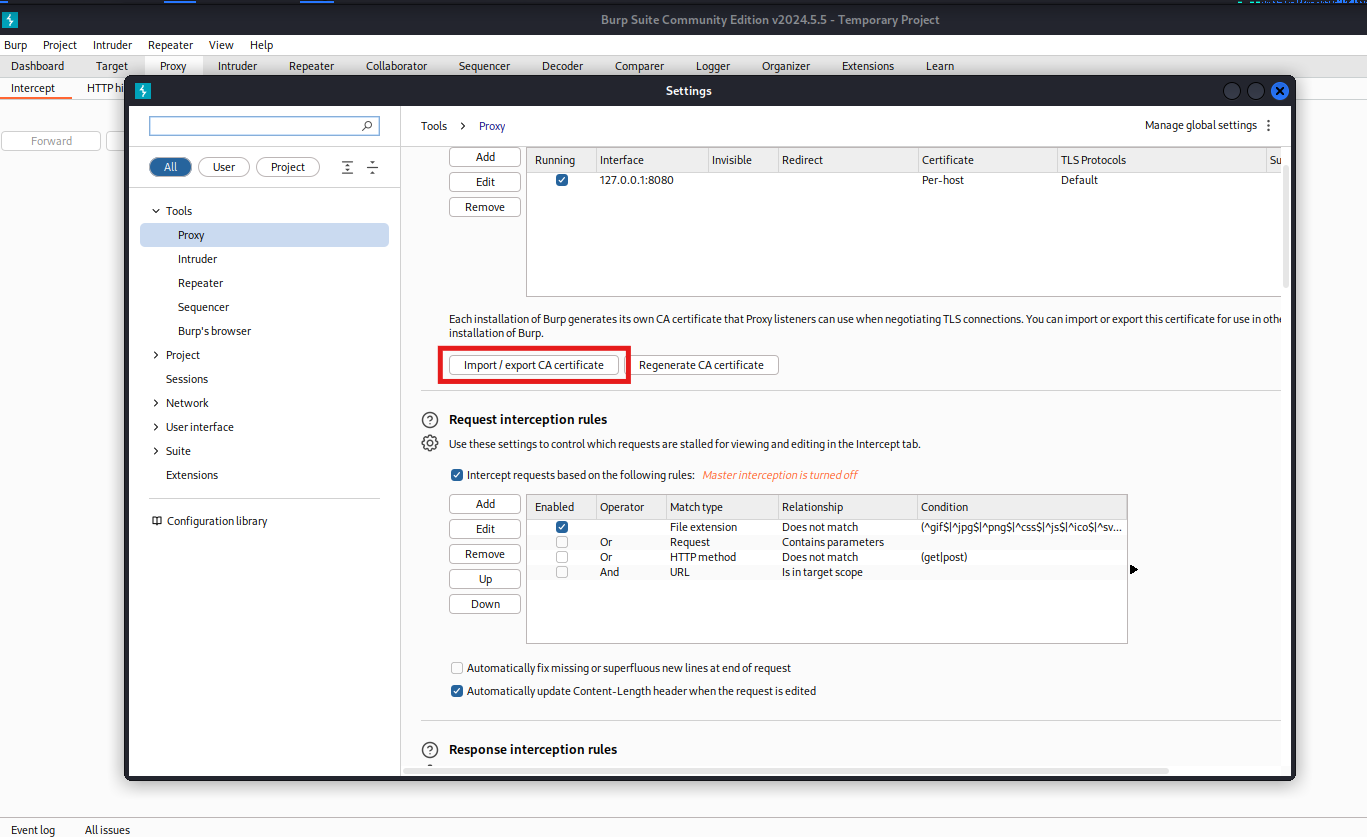Select Burp's browser in settings tree
1367x837 pixels.
pyautogui.click(x=214, y=331)
